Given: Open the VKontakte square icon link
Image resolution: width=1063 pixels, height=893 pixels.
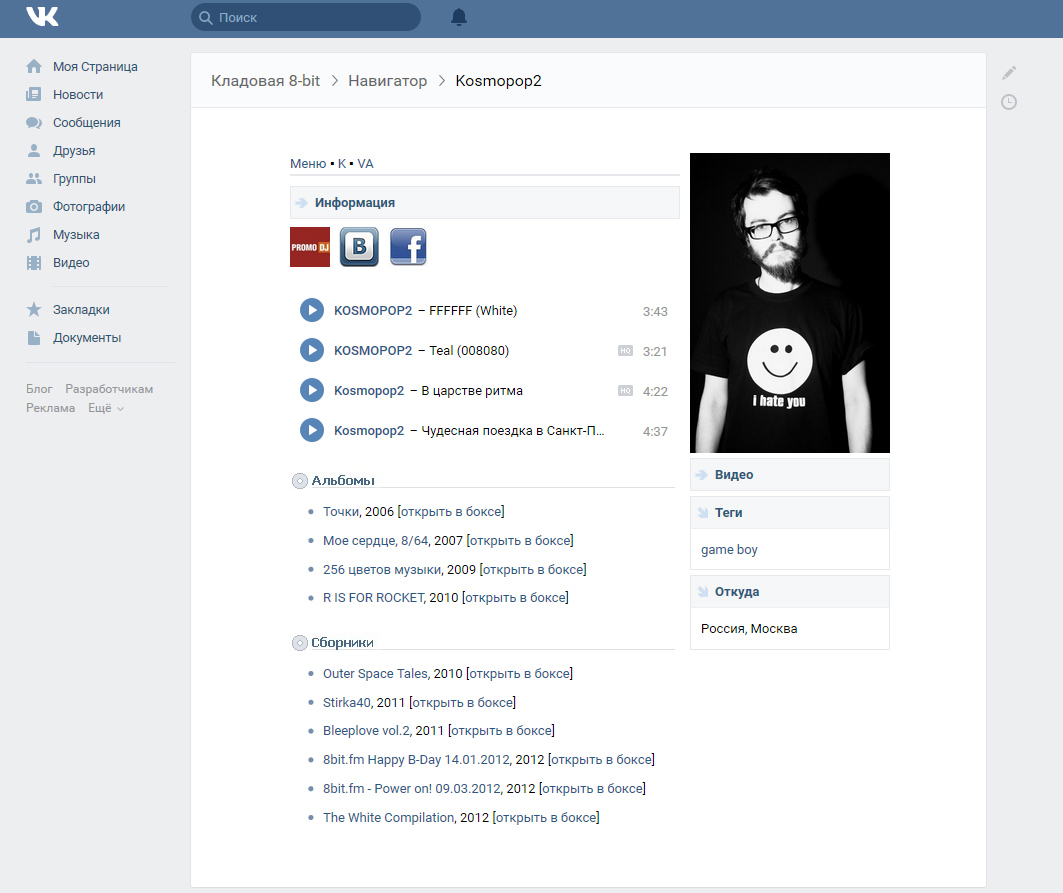Looking at the screenshot, I should pos(359,247).
